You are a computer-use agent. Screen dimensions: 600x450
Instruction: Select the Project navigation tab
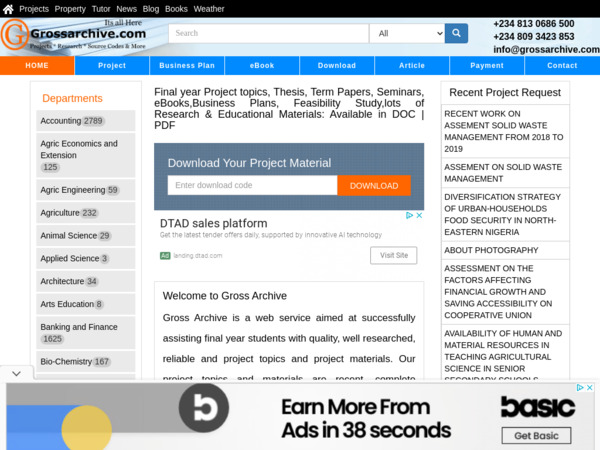click(x=112, y=65)
